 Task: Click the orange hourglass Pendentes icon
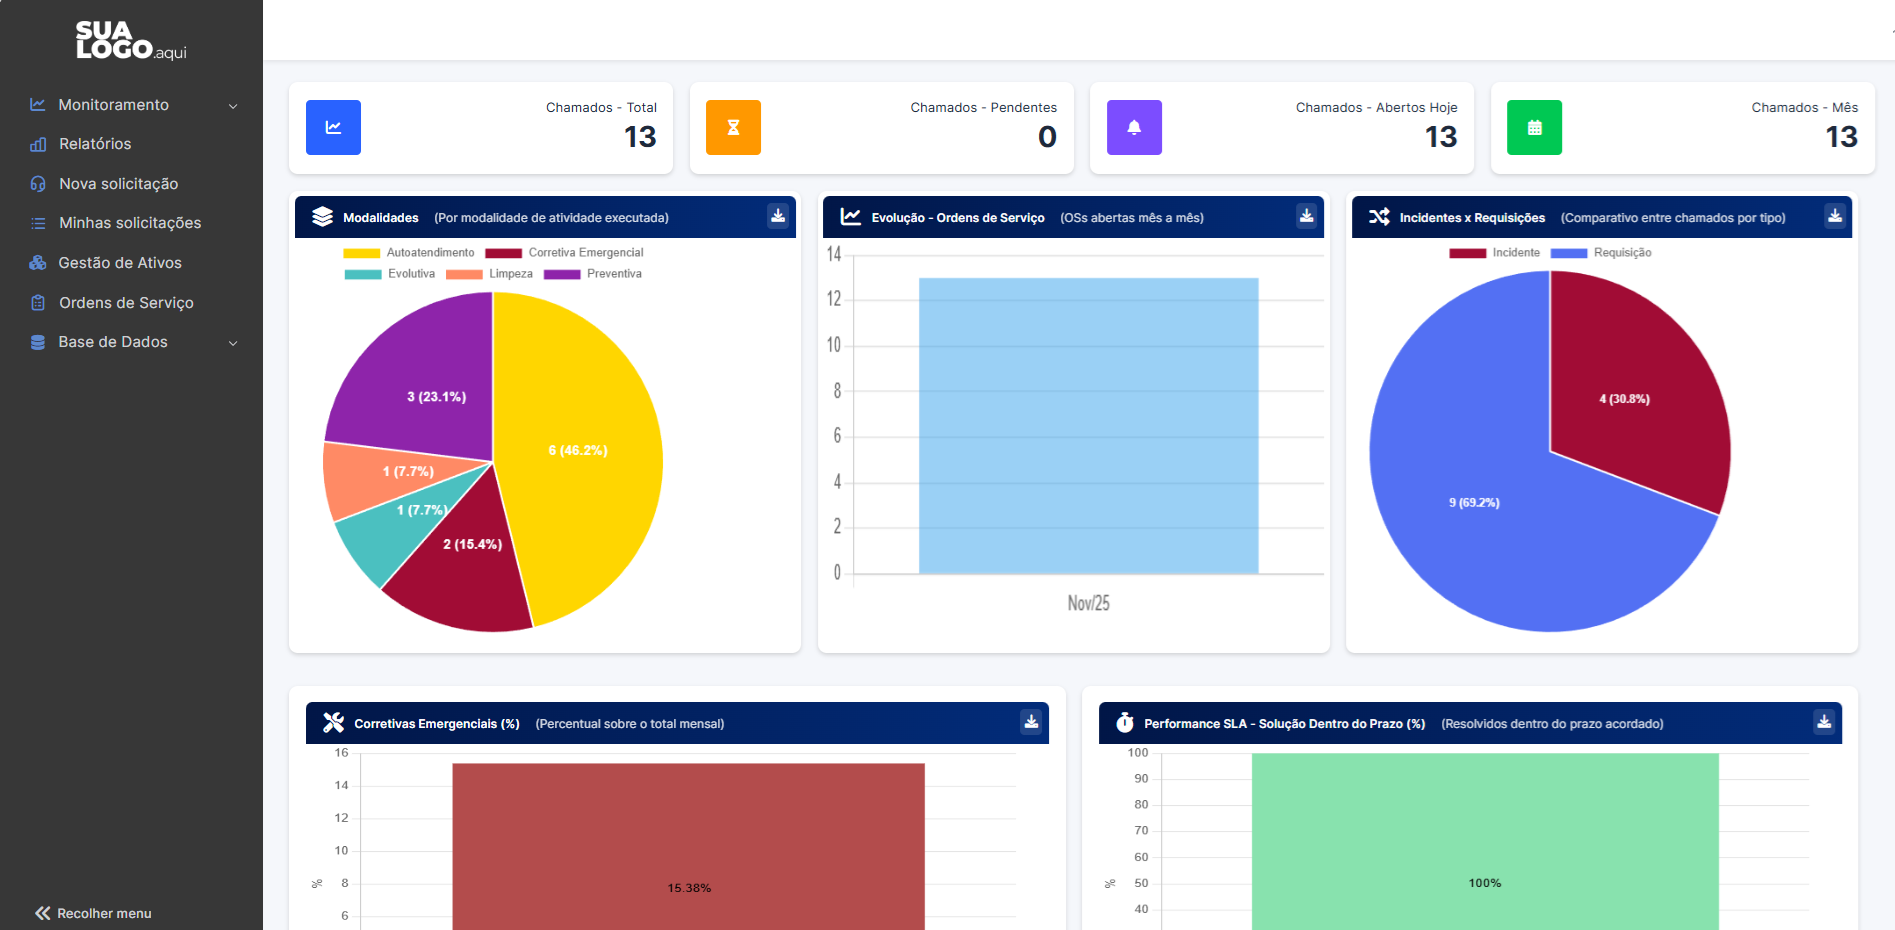733,127
